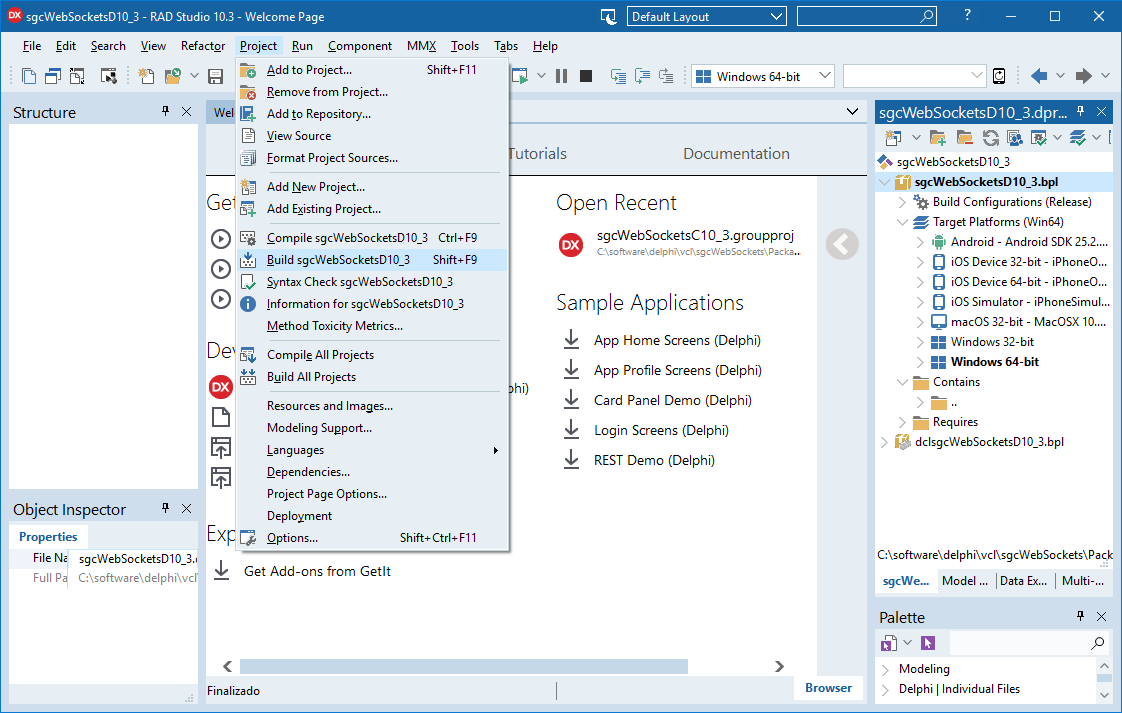Click the Activate platform layers icon
1122x713 pixels.
(1078, 137)
